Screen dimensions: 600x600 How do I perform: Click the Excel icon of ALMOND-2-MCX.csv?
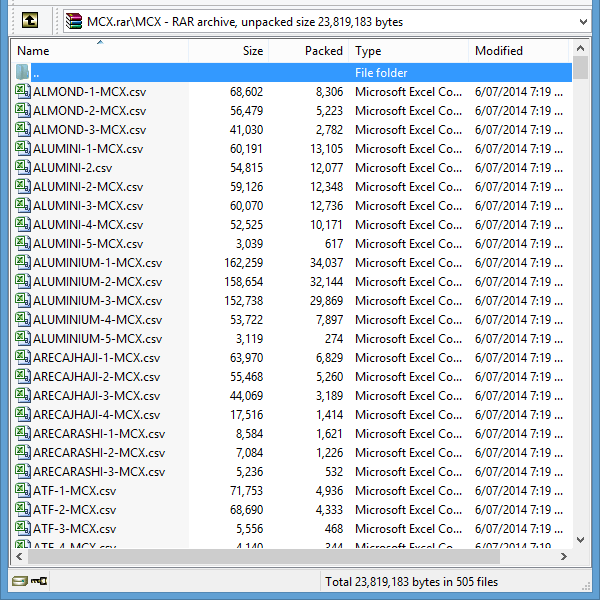pyautogui.click(x=23, y=110)
